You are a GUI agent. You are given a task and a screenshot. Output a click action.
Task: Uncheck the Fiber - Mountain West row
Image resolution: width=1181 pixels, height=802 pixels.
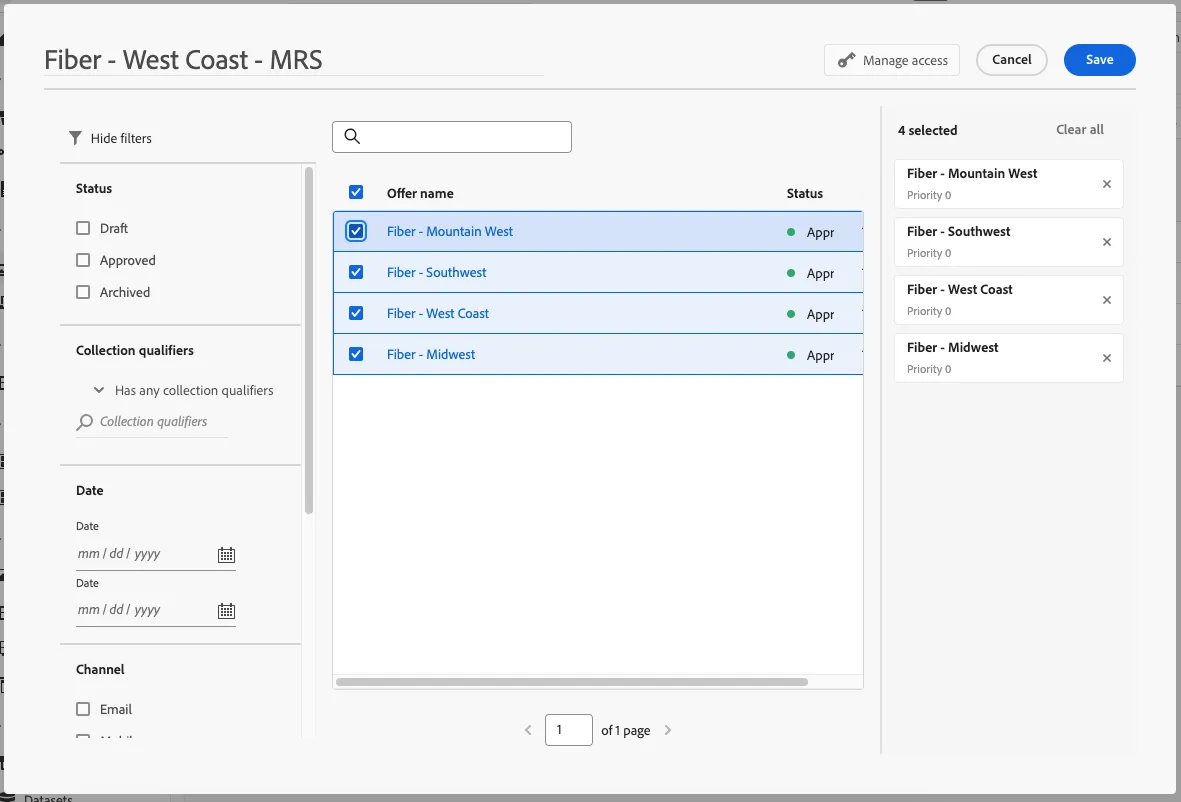356,231
